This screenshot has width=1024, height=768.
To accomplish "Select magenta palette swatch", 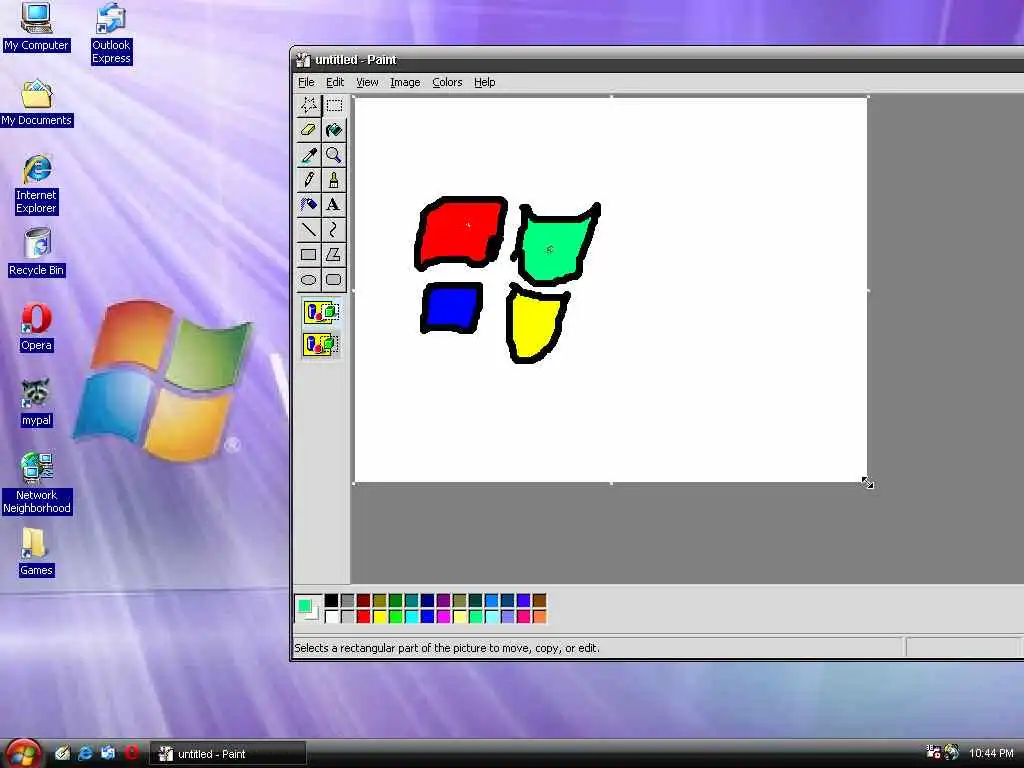I will (x=443, y=616).
